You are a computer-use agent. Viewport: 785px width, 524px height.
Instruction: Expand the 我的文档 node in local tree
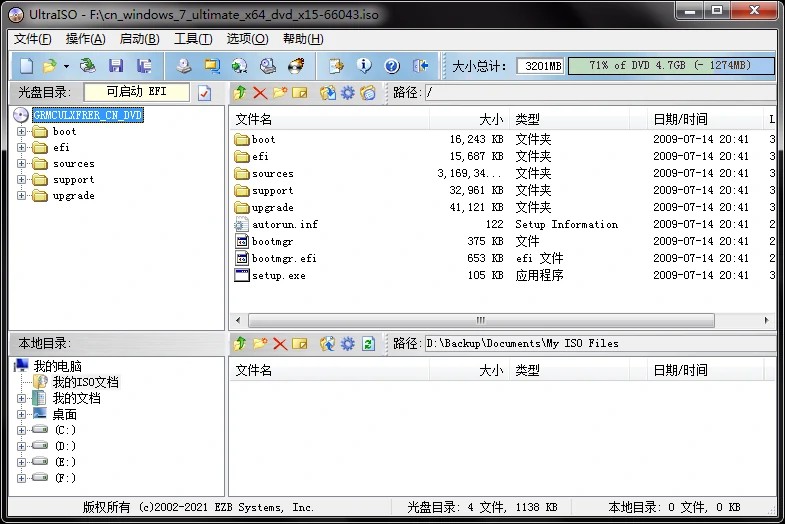pyautogui.click(x=21, y=399)
